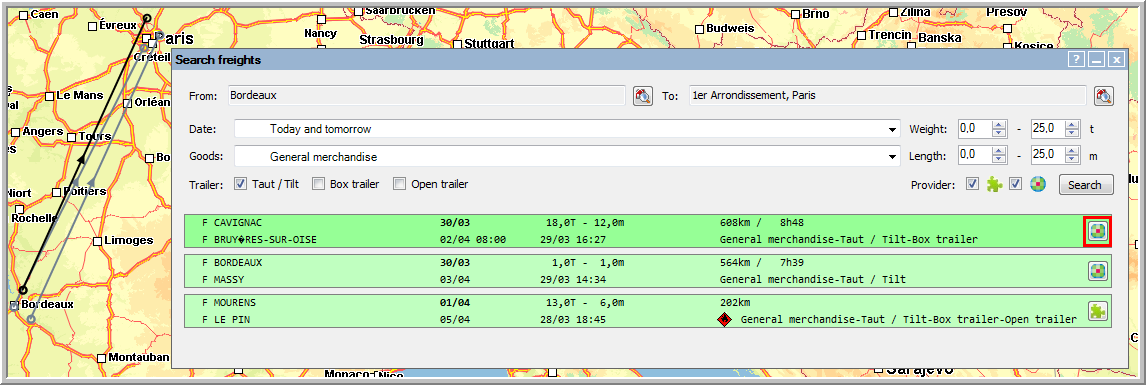Viewport: 1146px width, 385px height.
Task: Click the Limoges marker on the map
Action: (x=98, y=240)
